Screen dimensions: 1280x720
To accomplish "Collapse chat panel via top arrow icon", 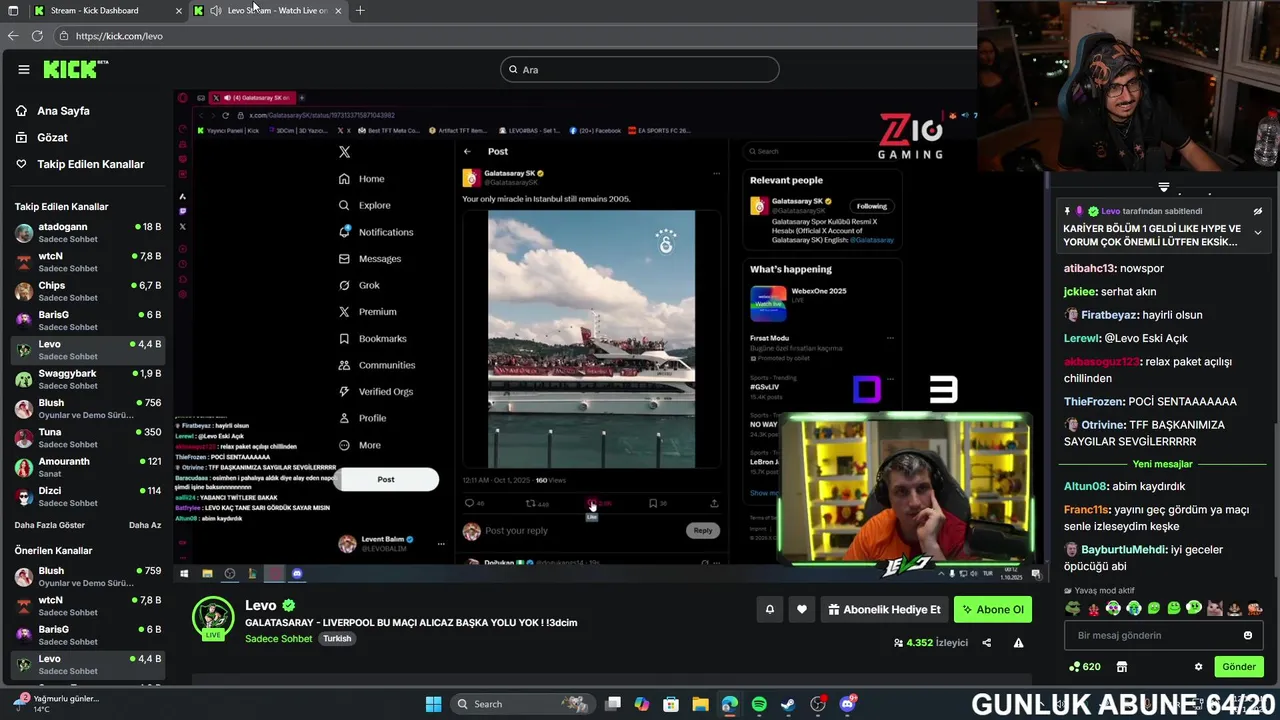I will click(1163, 187).
